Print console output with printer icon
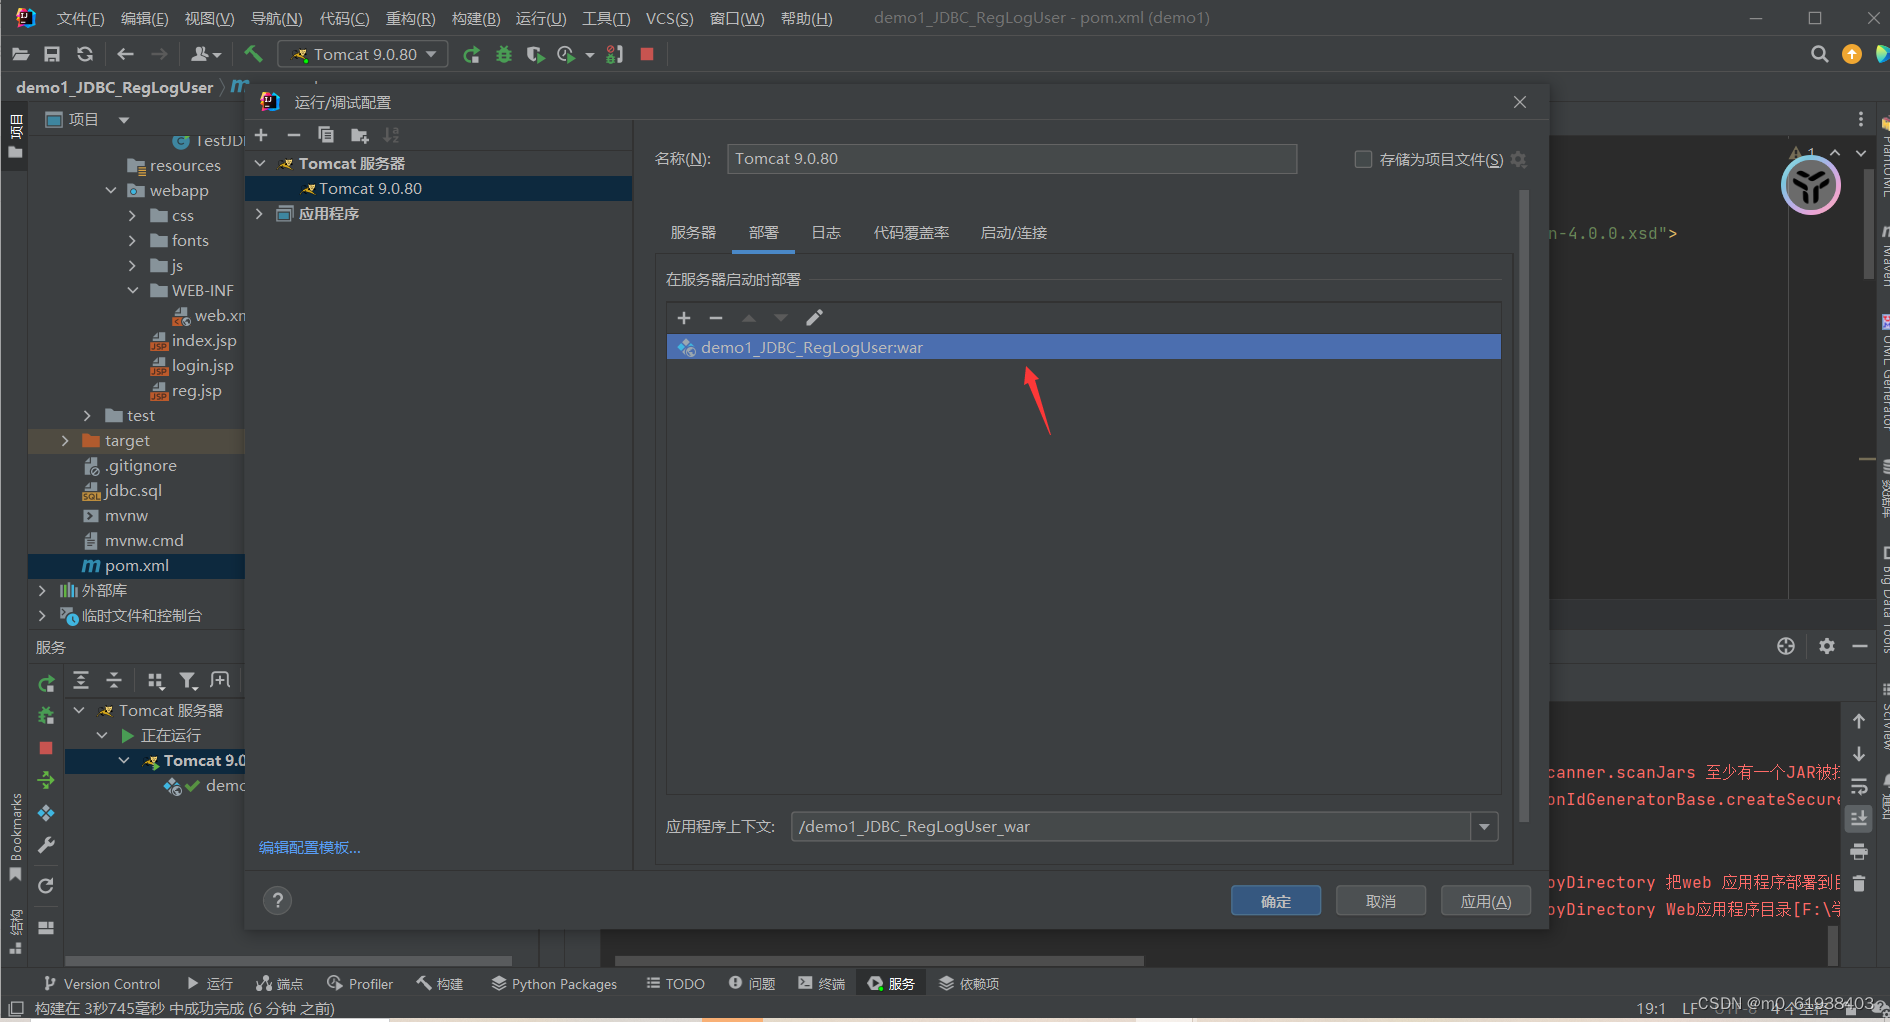 [1859, 852]
